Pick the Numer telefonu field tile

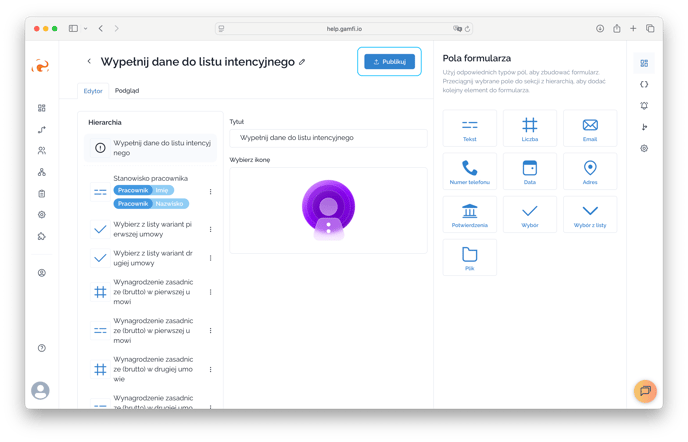470,172
